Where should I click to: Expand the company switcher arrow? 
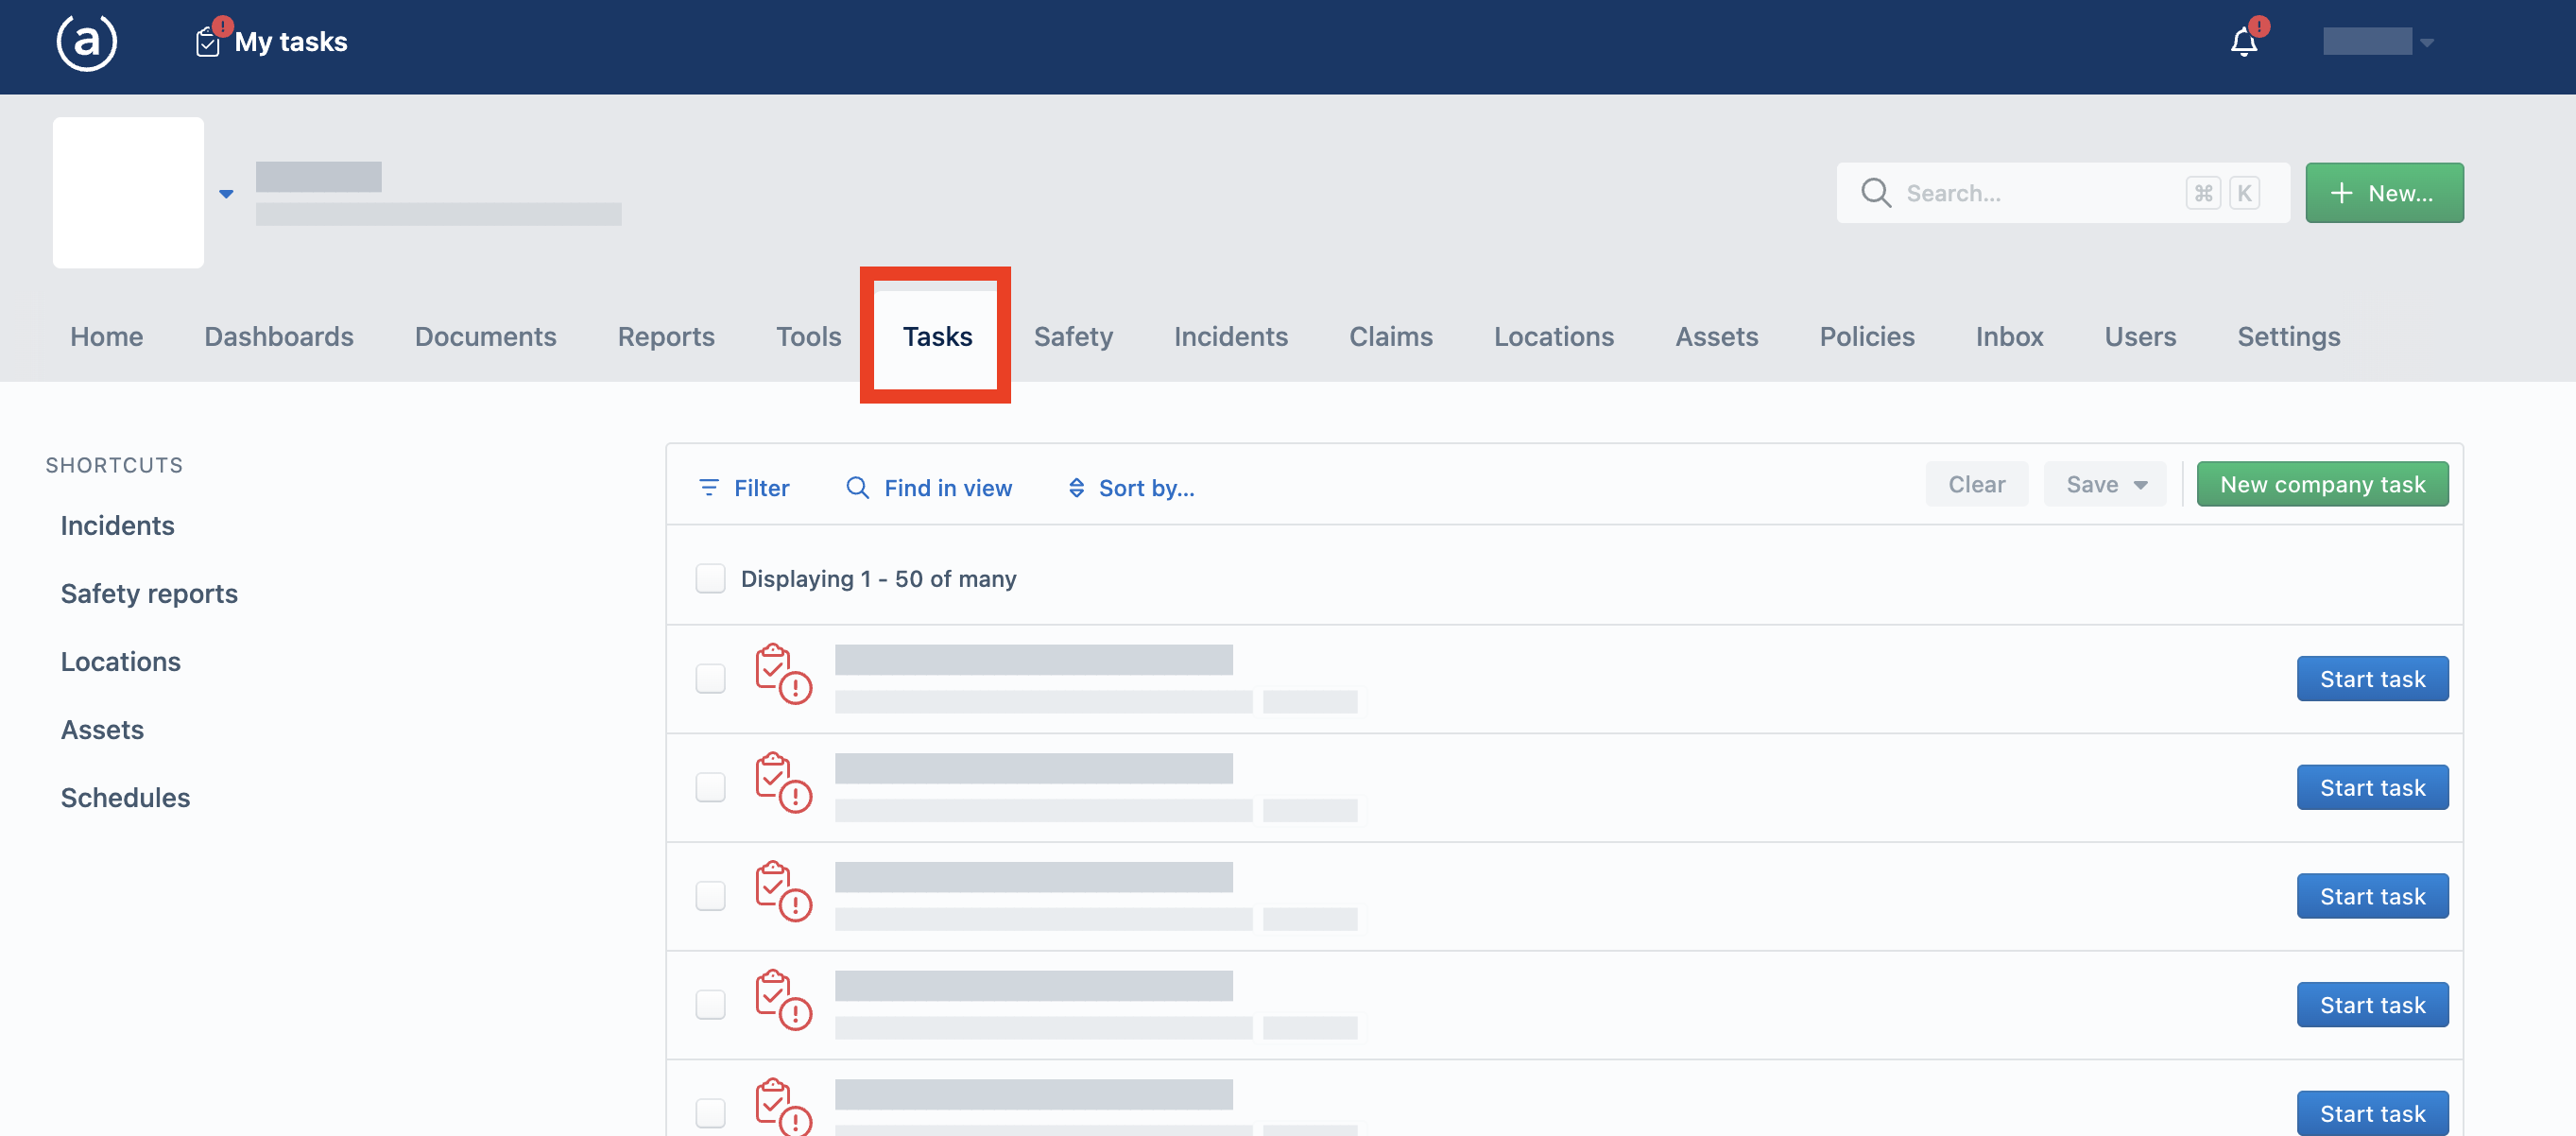pos(226,194)
